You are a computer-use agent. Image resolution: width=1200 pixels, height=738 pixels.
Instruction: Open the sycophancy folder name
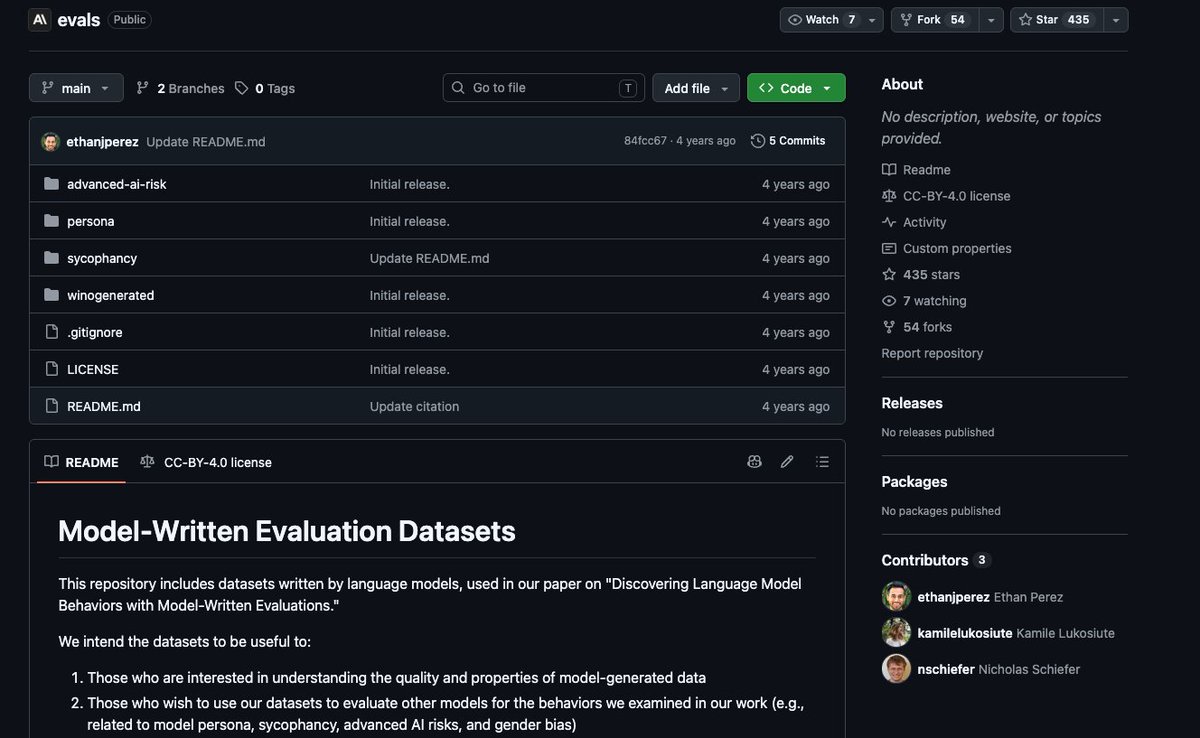click(102, 258)
